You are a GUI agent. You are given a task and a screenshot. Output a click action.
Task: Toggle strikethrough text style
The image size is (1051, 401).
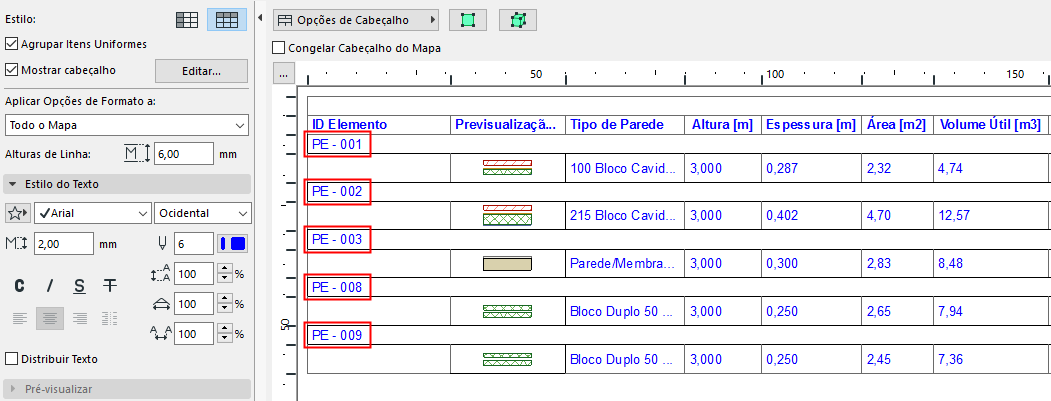click(110, 286)
